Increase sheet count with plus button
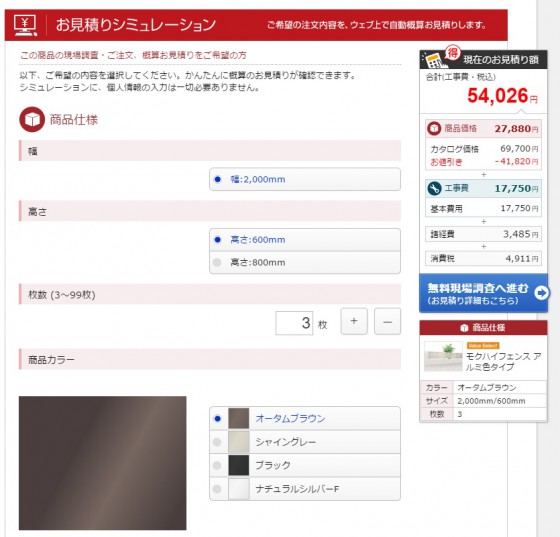This screenshot has height=537, width=560. pyautogui.click(x=354, y=321)
